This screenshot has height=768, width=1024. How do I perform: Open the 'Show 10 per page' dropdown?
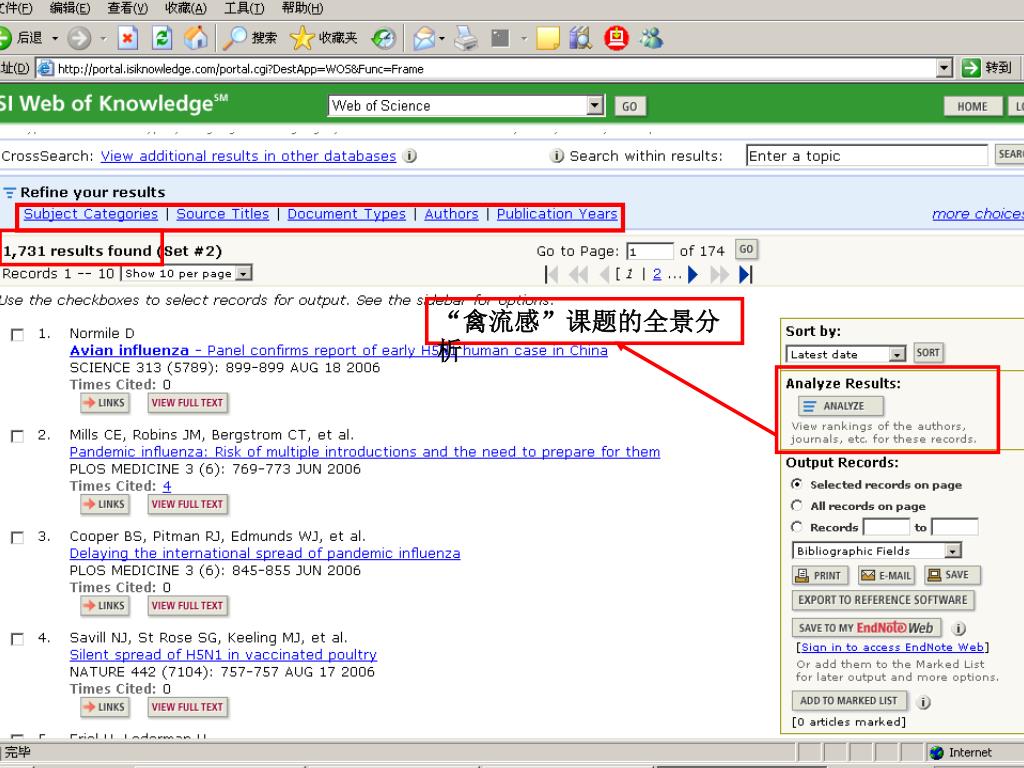244,273
